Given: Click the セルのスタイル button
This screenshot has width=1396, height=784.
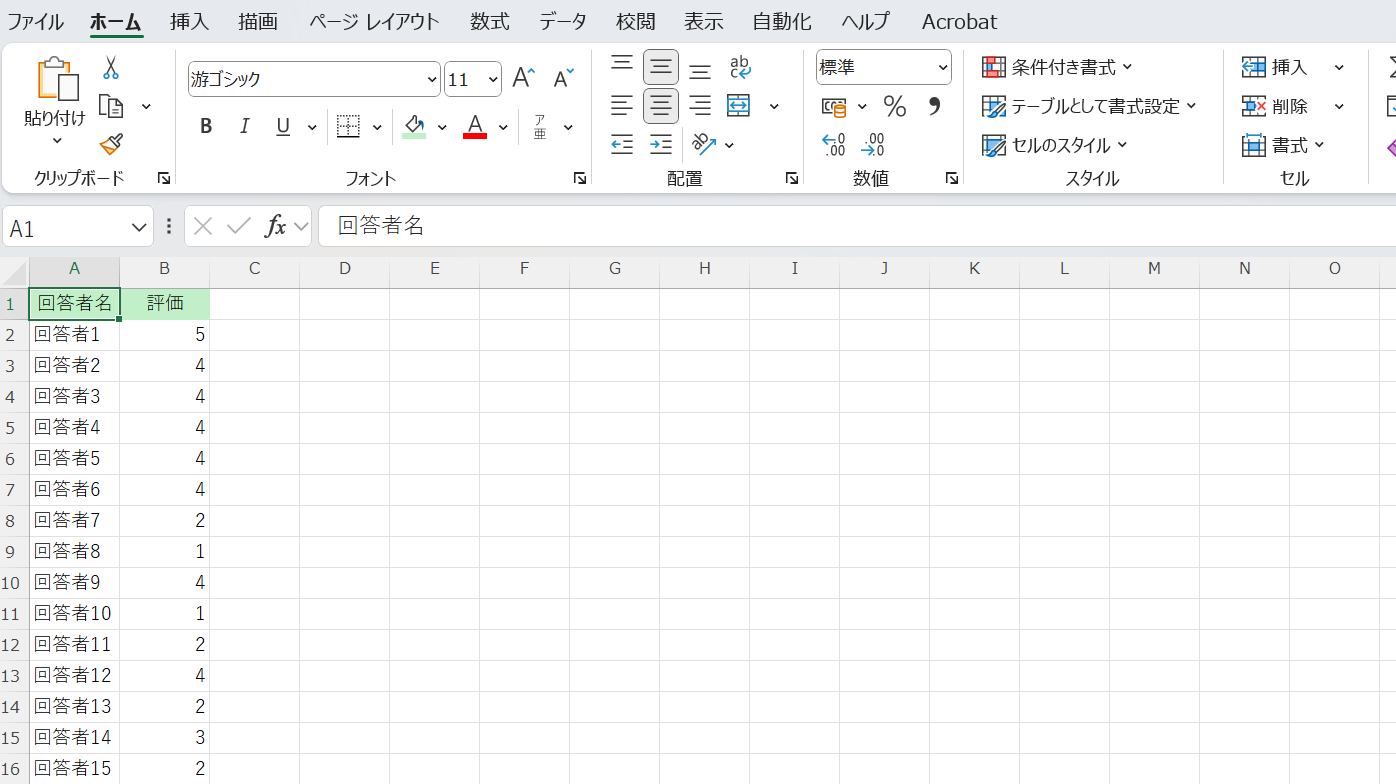Looking at the screenshot, I should pyautogui.click(x=1055, y=145).
